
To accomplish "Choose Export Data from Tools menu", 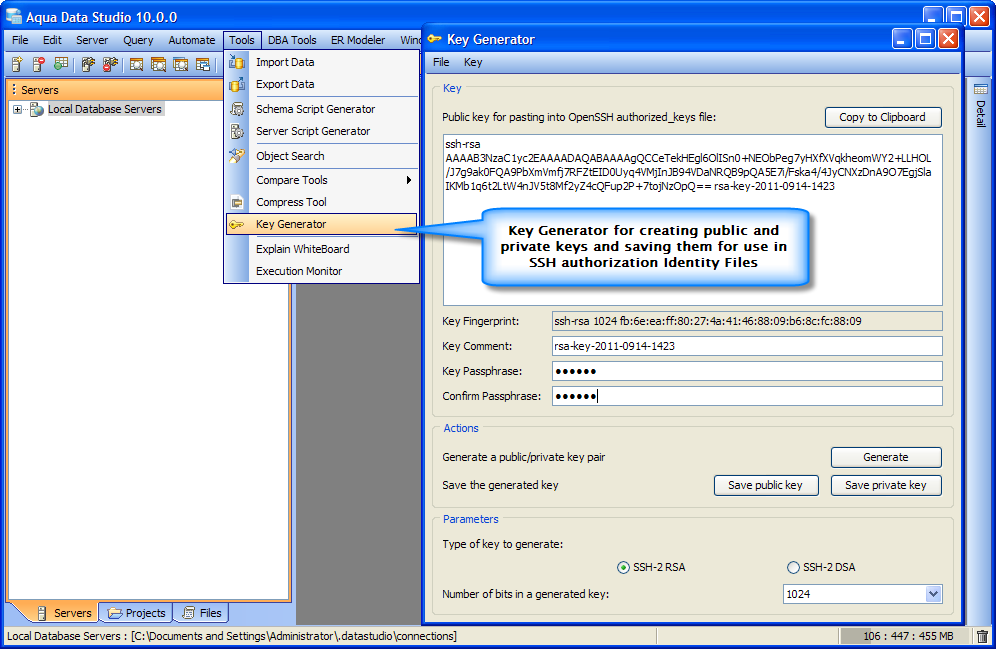I will (x=323, y=84).
